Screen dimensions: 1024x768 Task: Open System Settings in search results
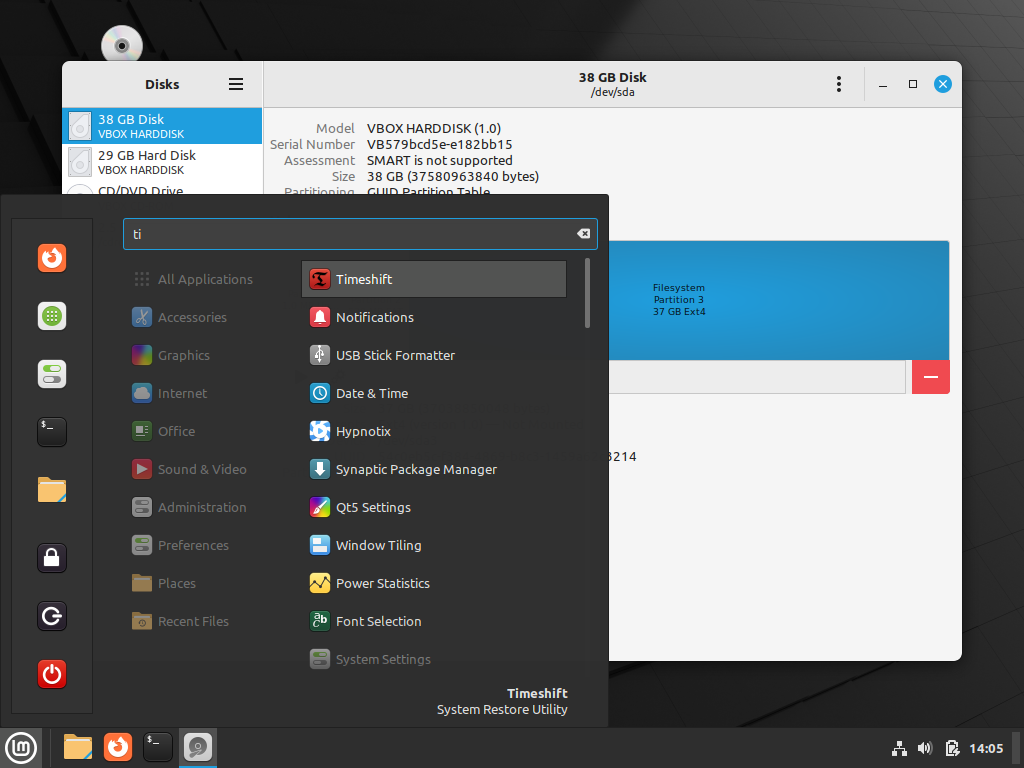pyautogui.click(x=434, y=659)
